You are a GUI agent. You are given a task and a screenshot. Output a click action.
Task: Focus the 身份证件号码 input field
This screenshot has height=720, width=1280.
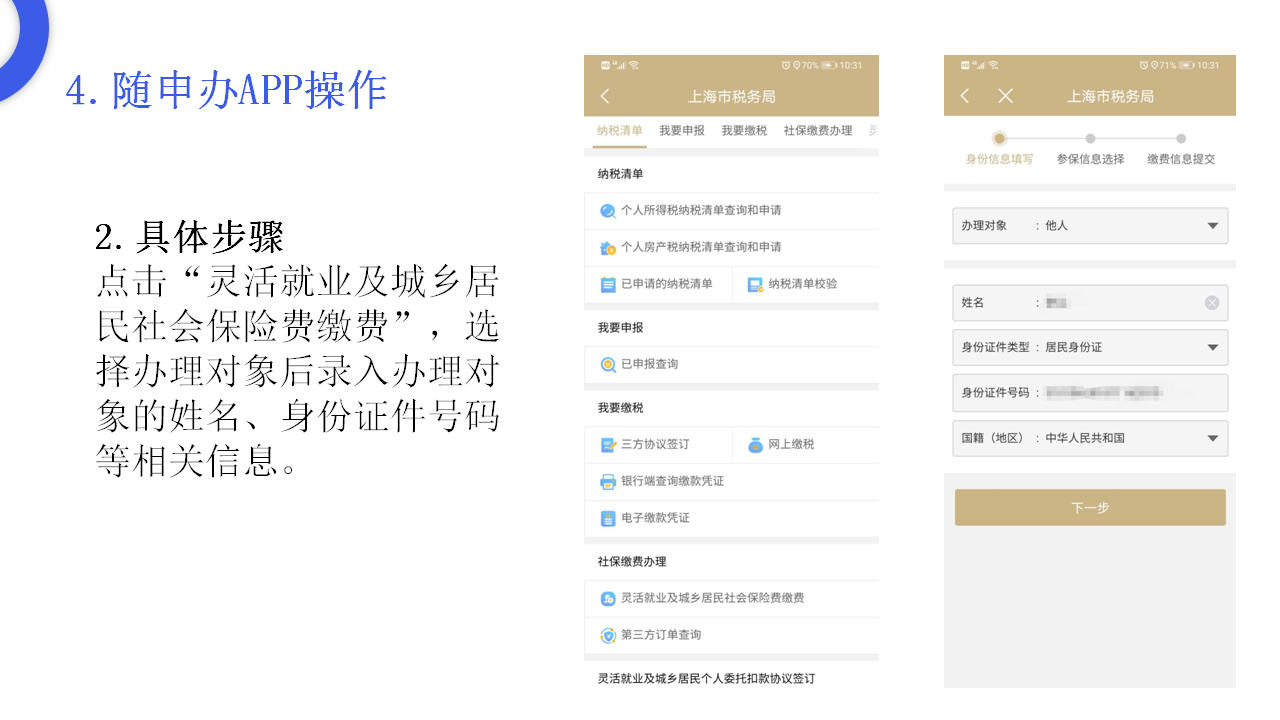[1090, 393]
